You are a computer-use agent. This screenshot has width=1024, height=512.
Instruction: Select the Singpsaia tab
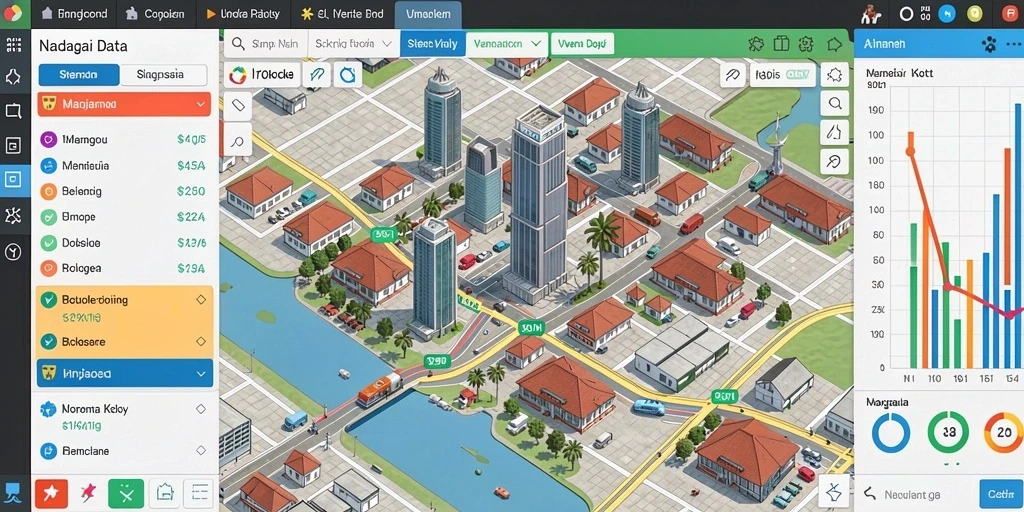coord(163,74)
